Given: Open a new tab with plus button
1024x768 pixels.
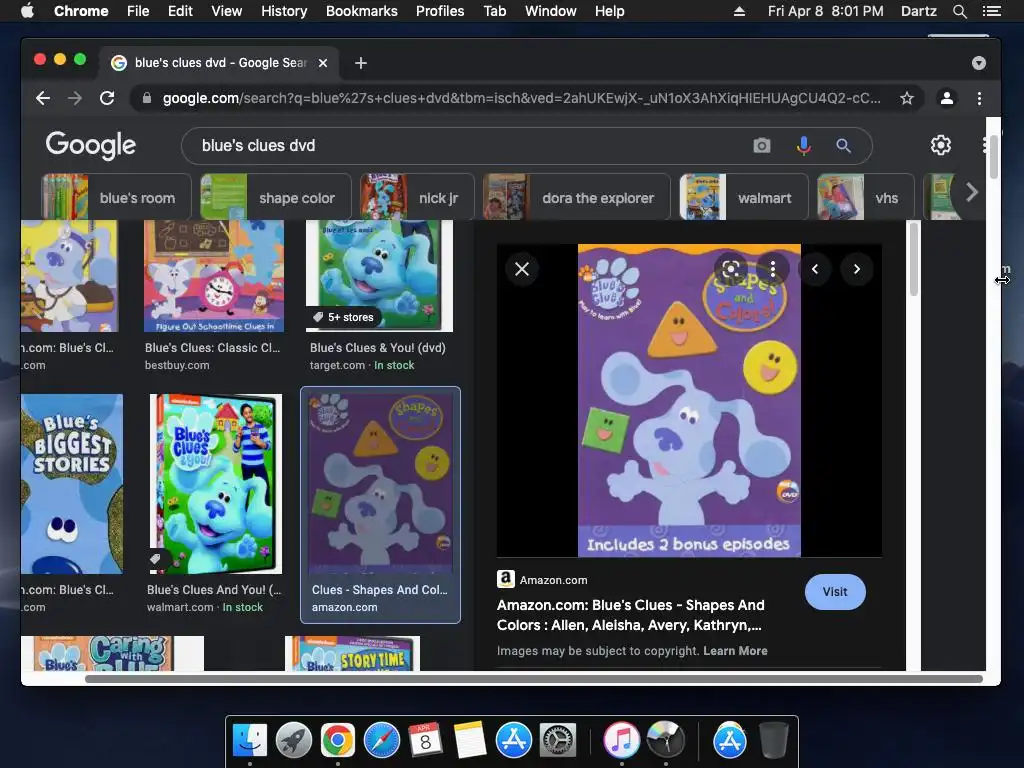Looking at the screenshot, I should point(360,63).
